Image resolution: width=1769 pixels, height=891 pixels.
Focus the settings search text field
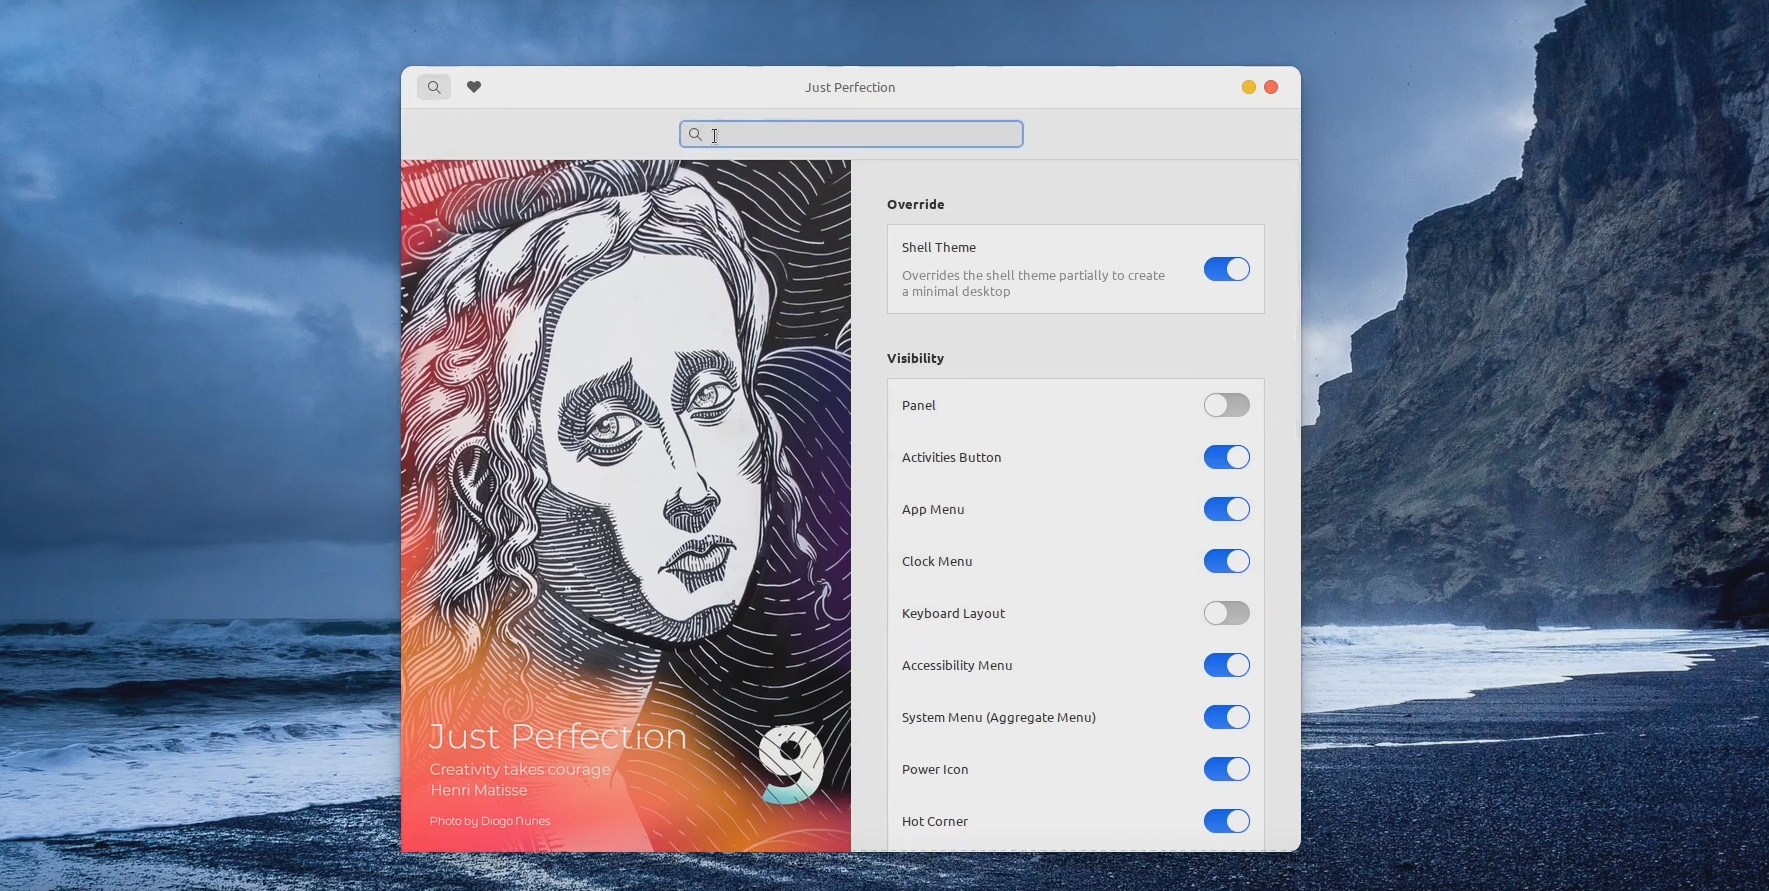tap(860, 134)
